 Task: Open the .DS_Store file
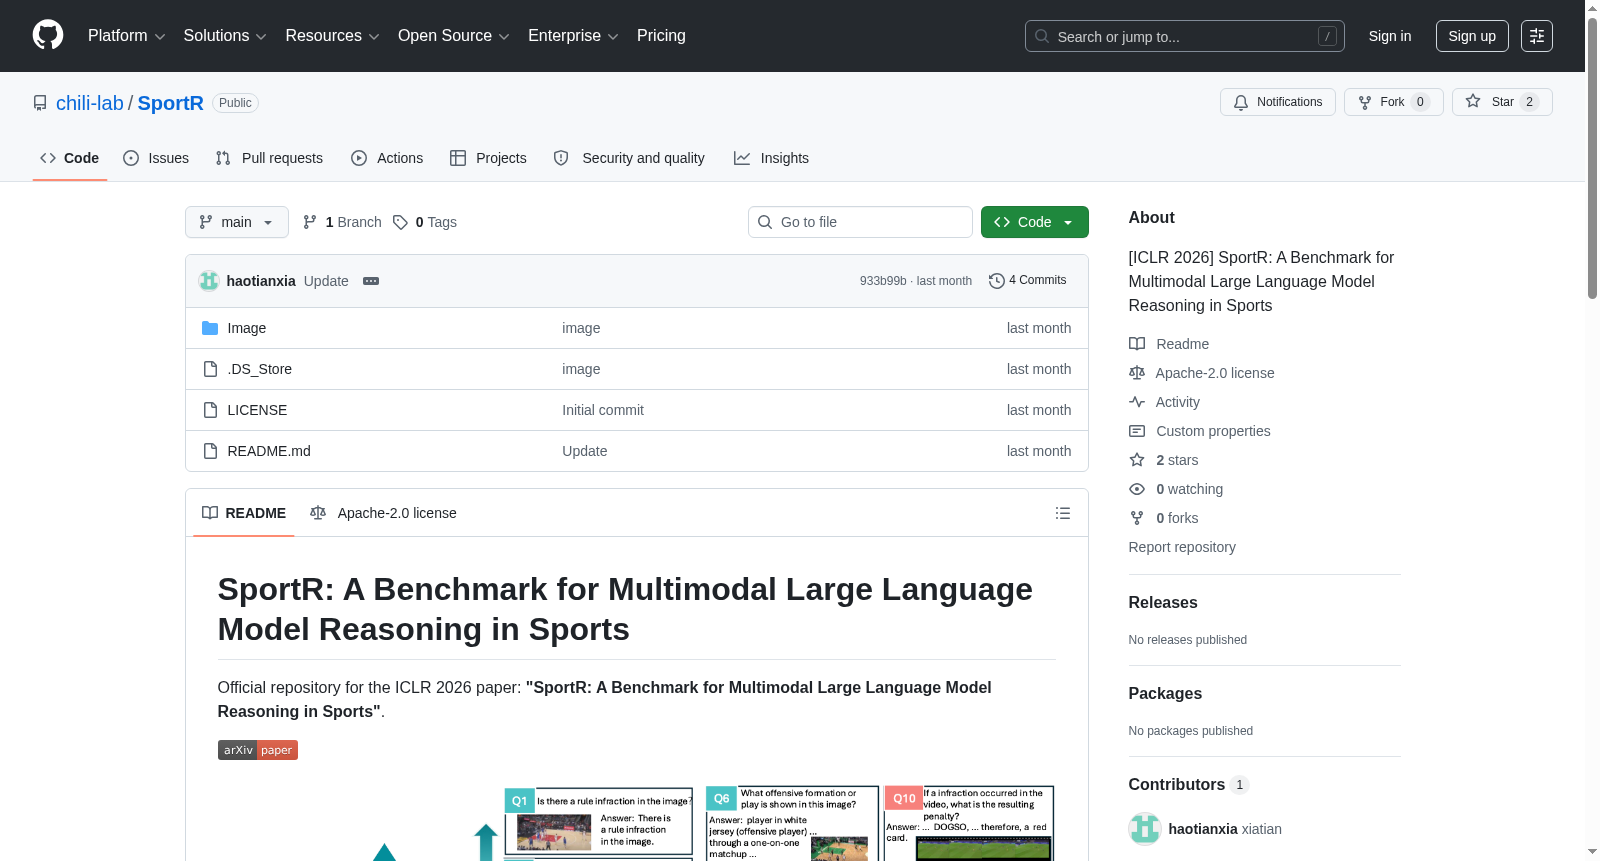pyautogui.click(x=260, y=369)
